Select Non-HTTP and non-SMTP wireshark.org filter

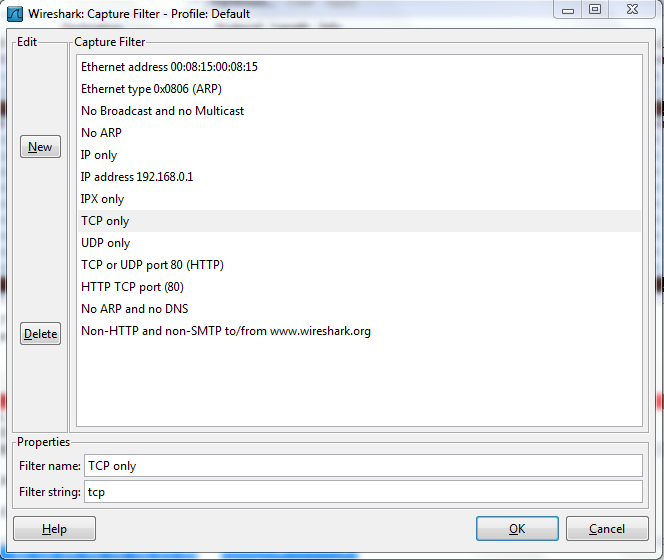[359, 331]
